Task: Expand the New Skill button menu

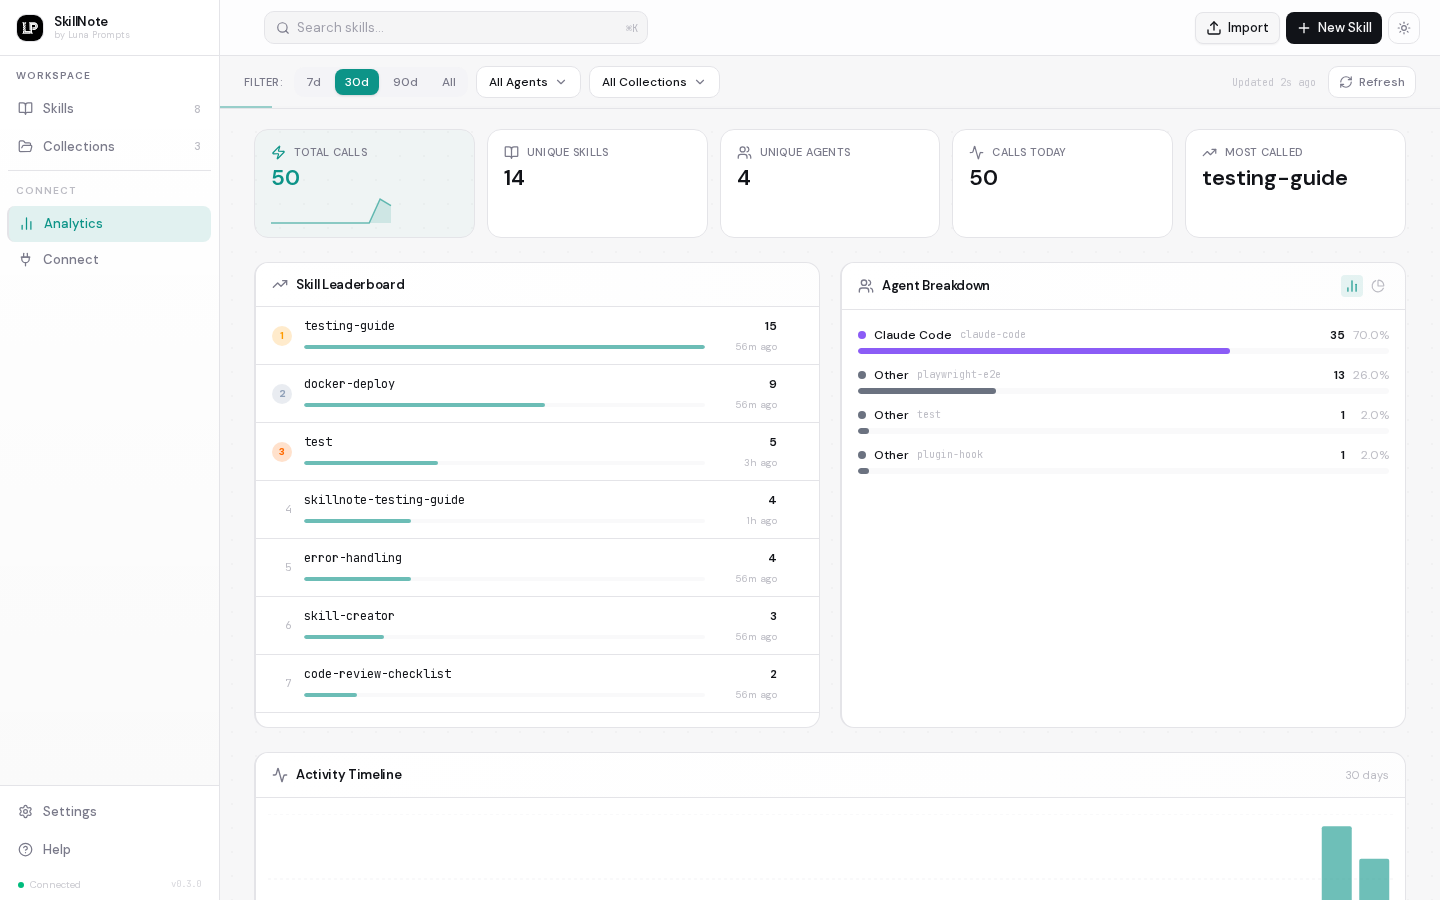Action: 1334,28
